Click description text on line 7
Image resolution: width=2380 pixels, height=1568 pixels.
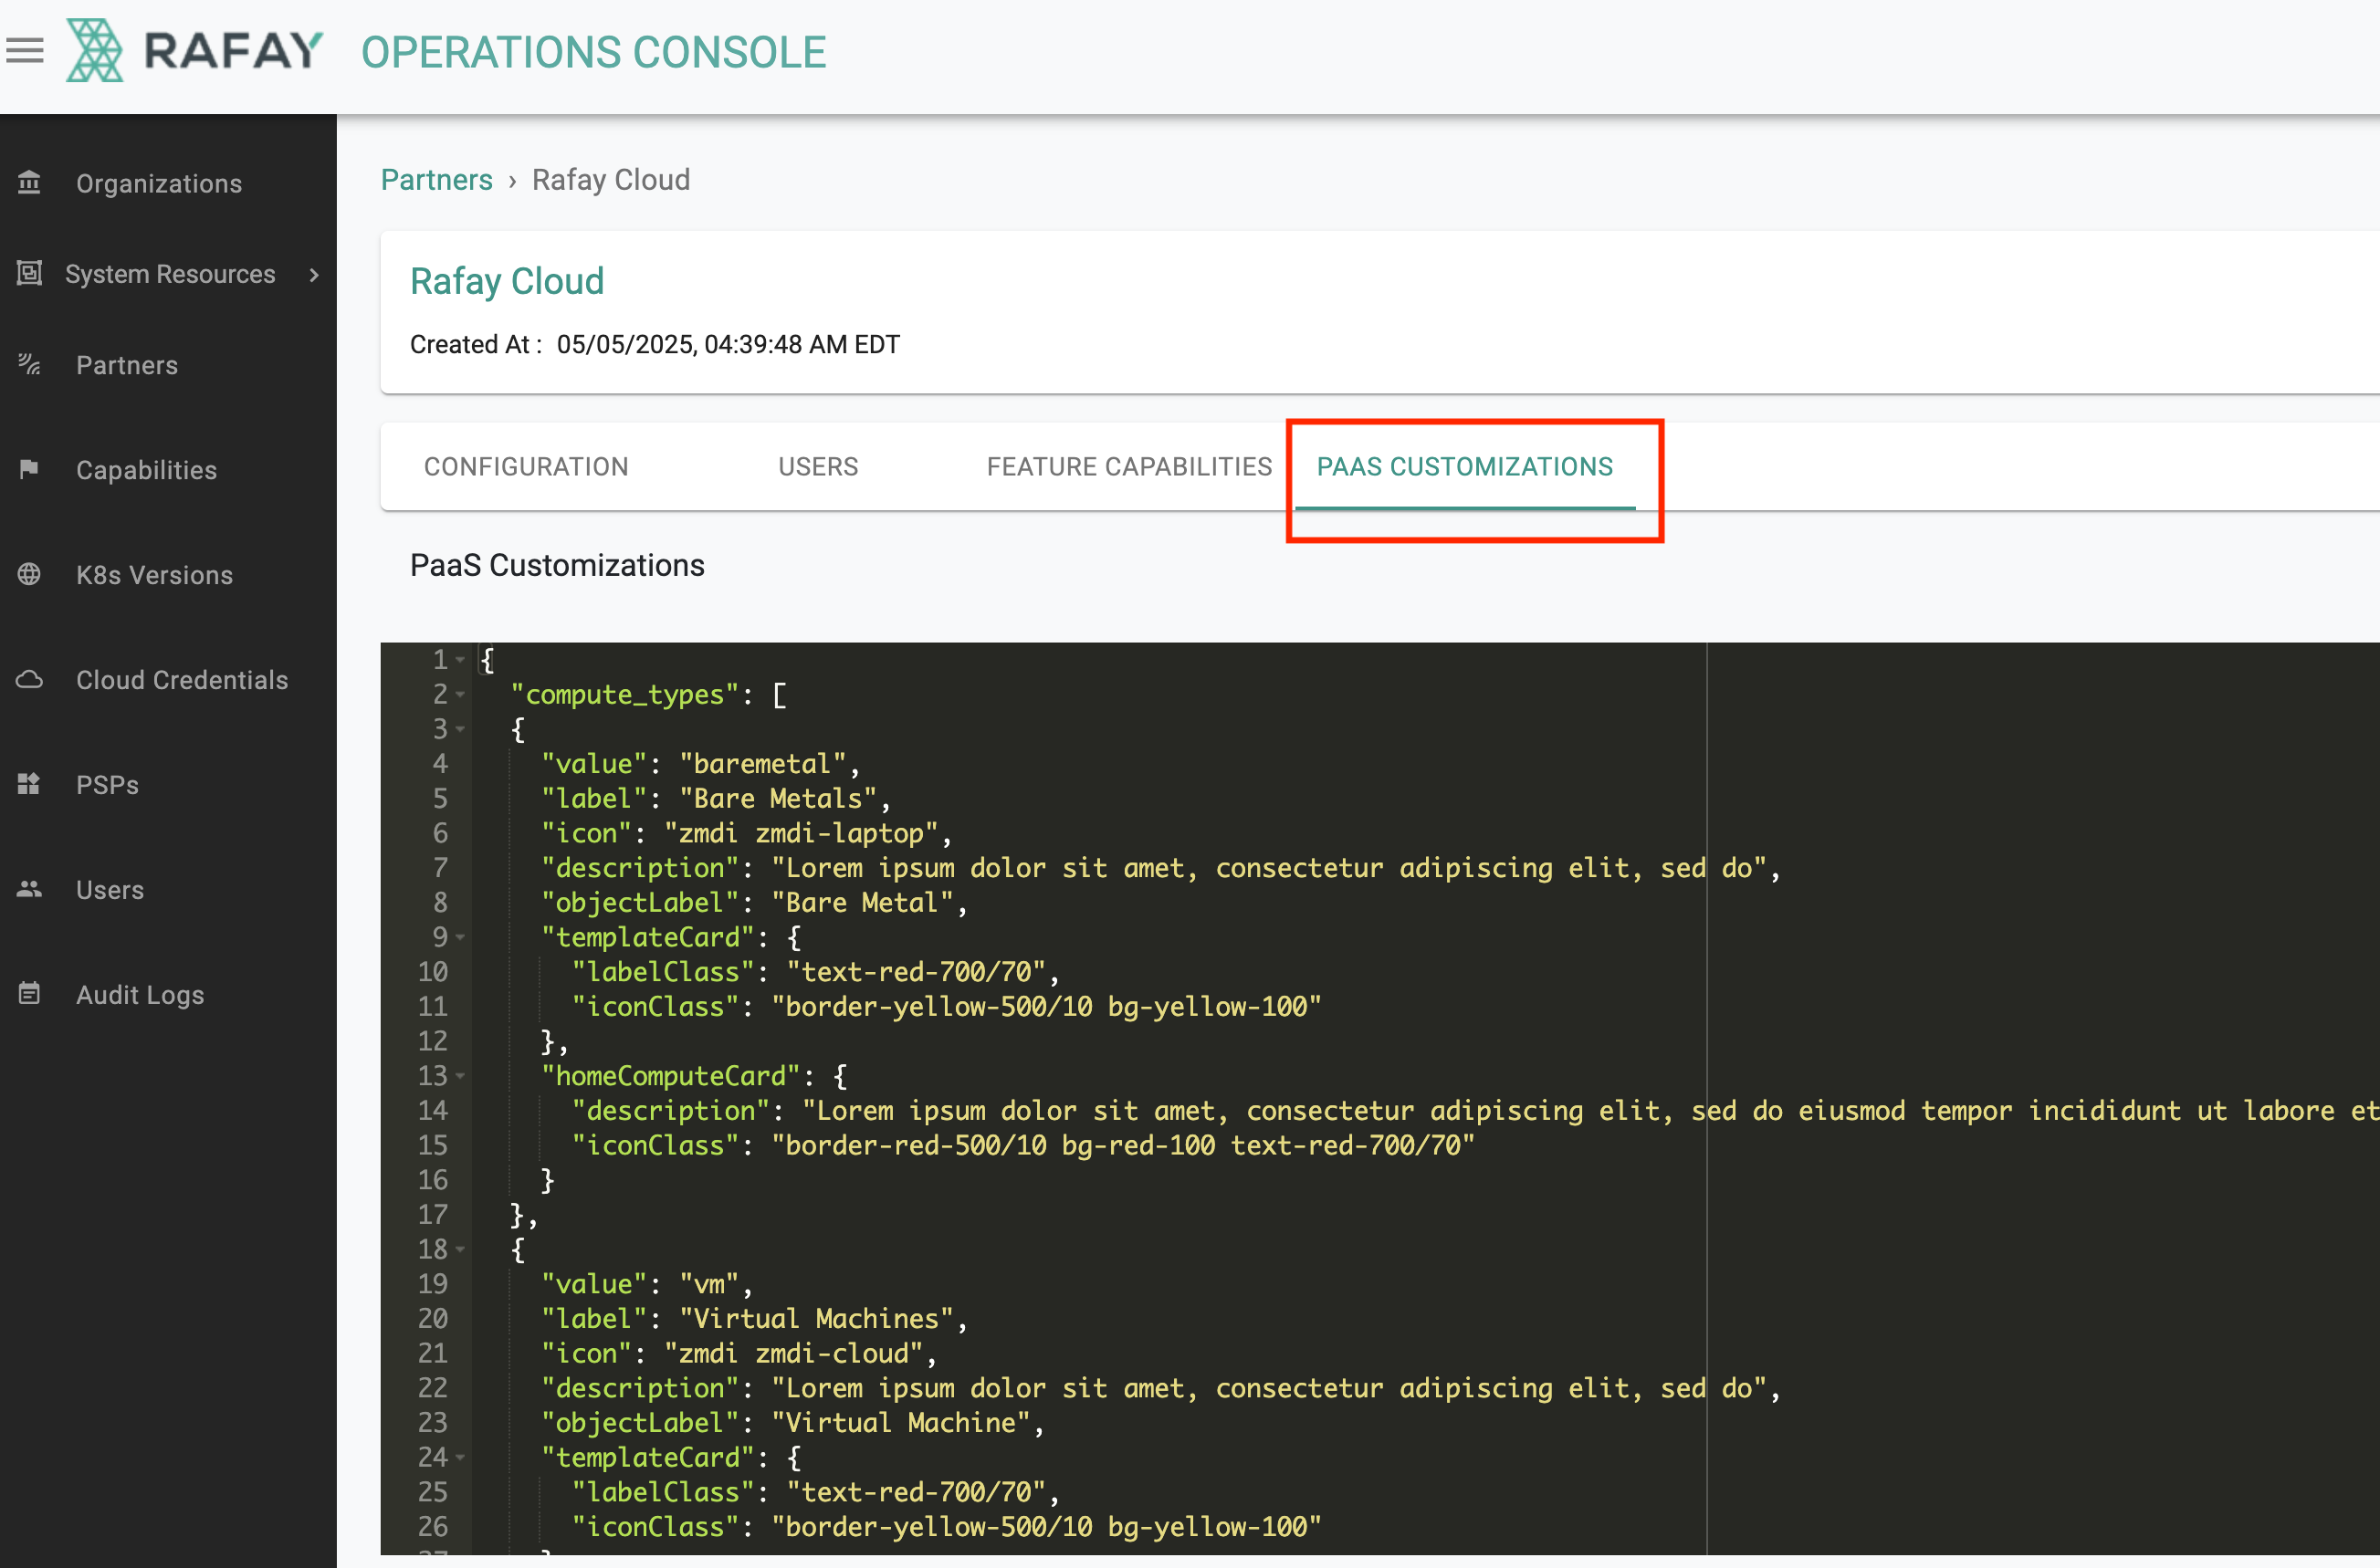pyautogui.click(x=1268, y=868)
